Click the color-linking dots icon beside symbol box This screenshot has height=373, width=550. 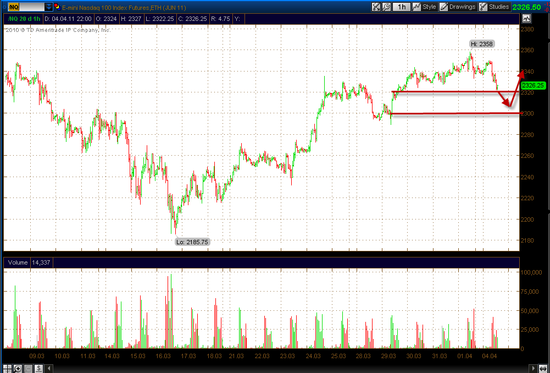(57, 7)
